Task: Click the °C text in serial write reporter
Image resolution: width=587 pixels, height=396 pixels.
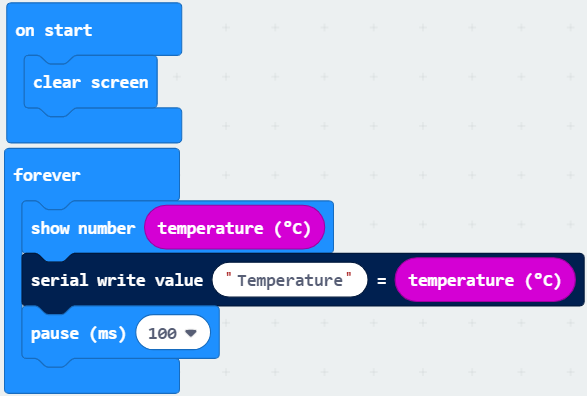Action: tap(543, 281)
